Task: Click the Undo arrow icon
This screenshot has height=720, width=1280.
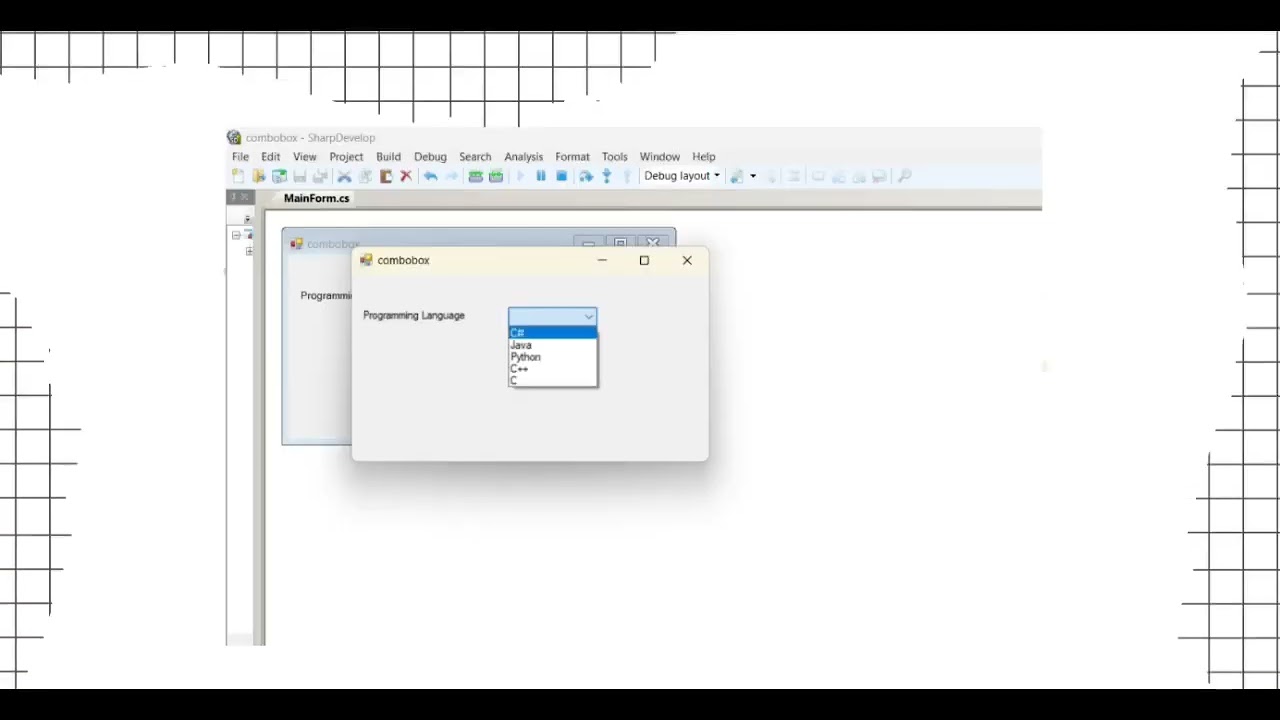Action: 430,176
